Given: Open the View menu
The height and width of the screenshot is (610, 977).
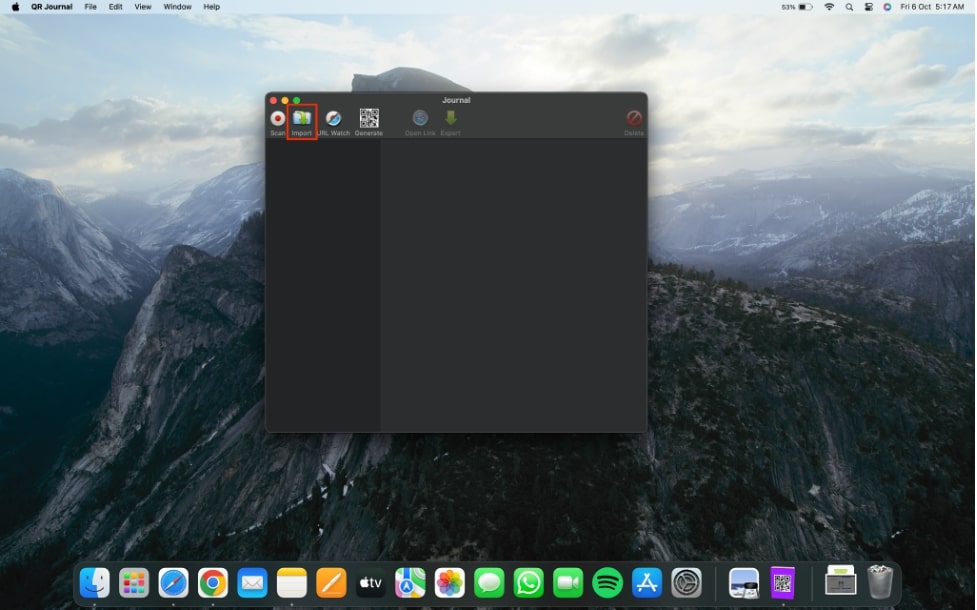Looking at the screenshot, I should click(143, 7).
